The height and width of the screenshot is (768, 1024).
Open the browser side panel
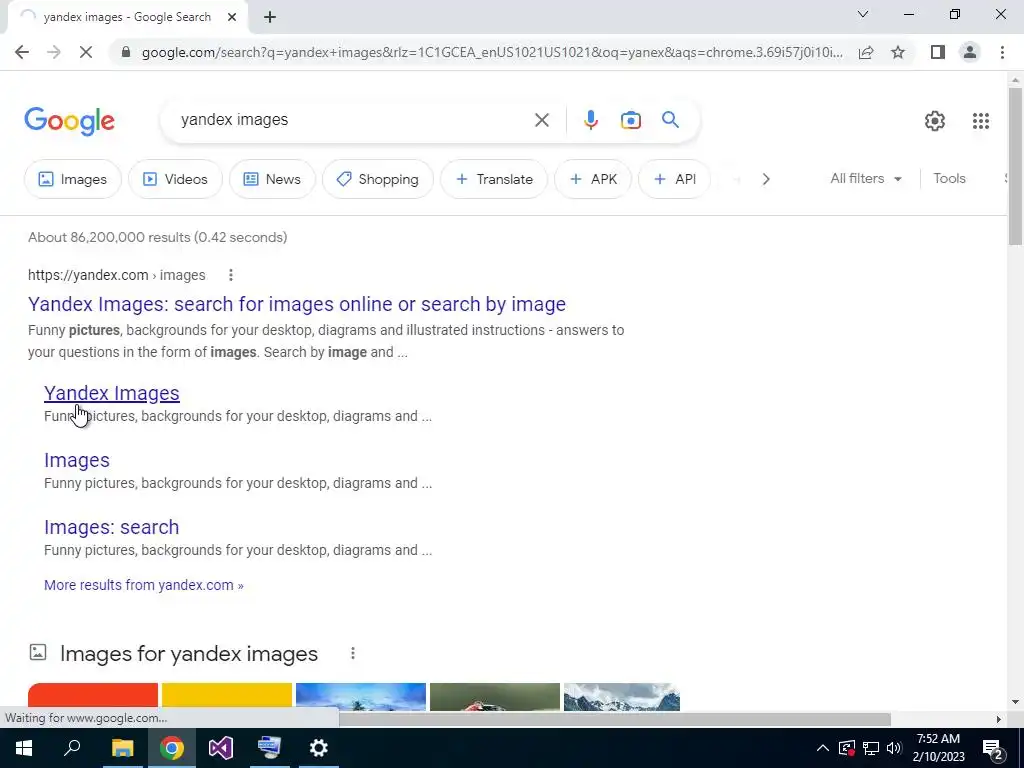(x=938, y=52)
